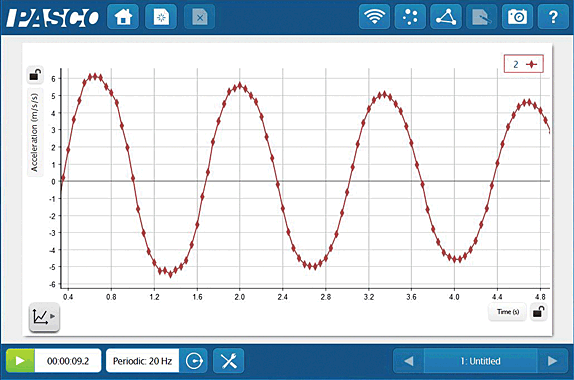The height and width of the screenshot is (380, 574).
Task: Toggle the y-axis scale lock
Action: (35, 75)
